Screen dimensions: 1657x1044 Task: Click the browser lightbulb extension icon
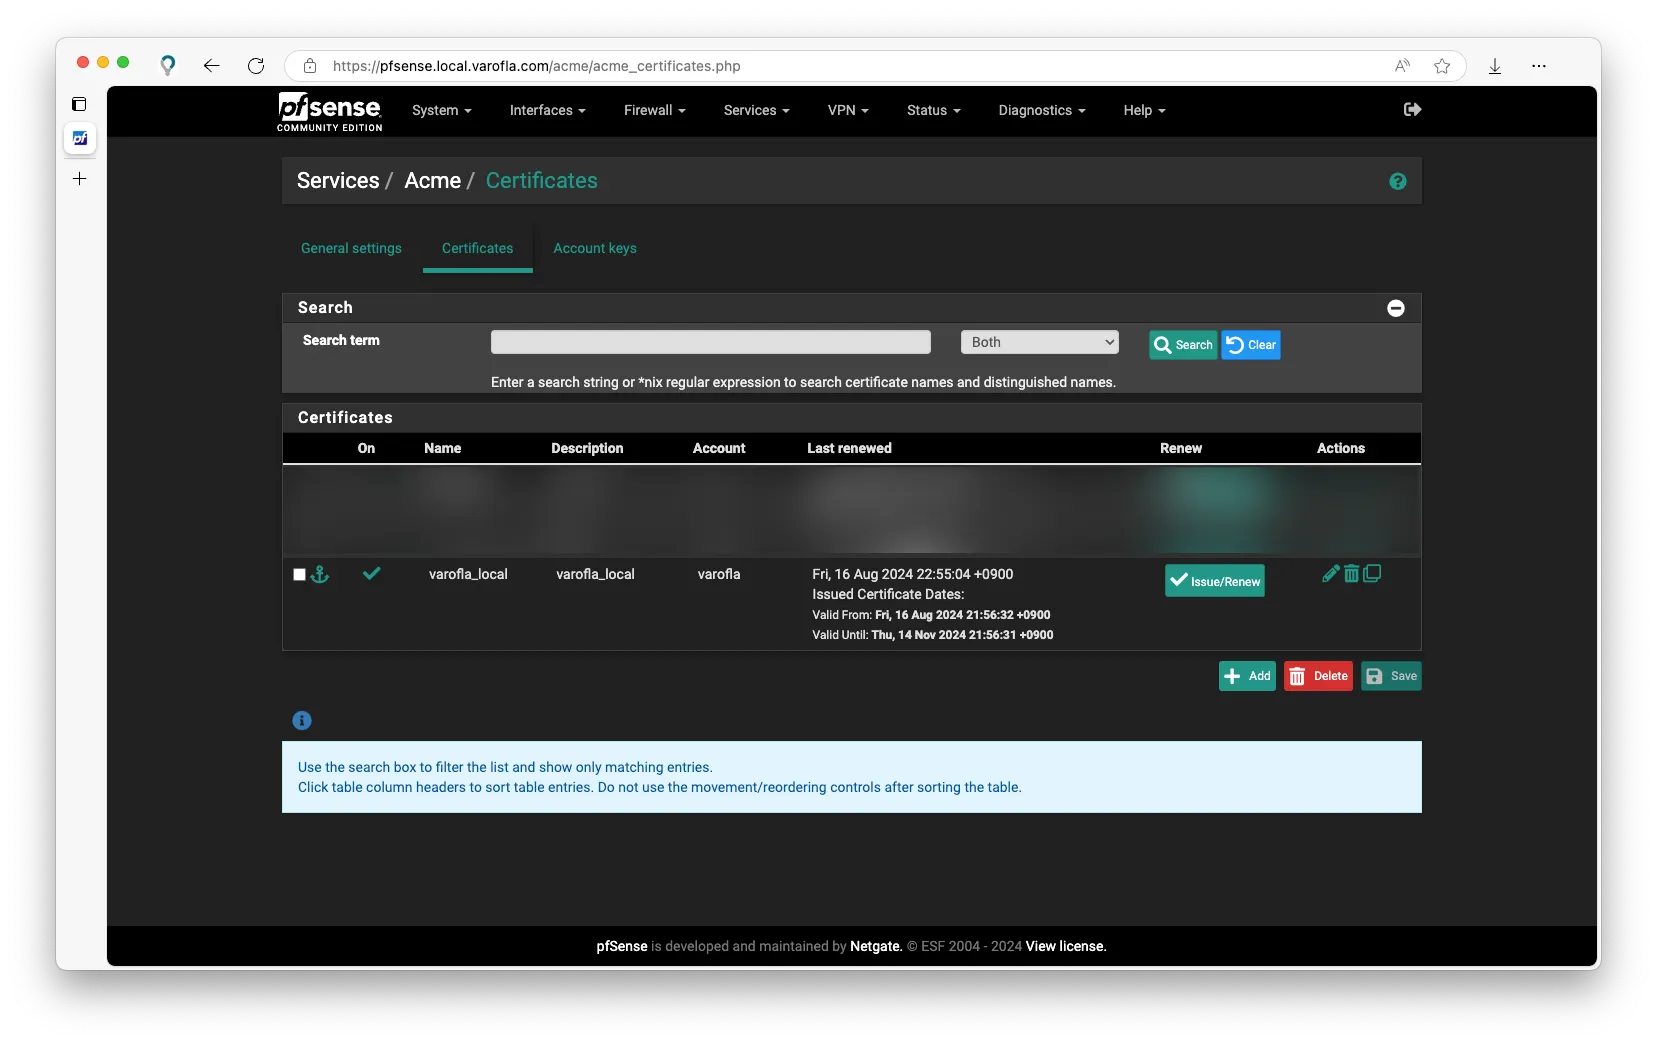168,66
